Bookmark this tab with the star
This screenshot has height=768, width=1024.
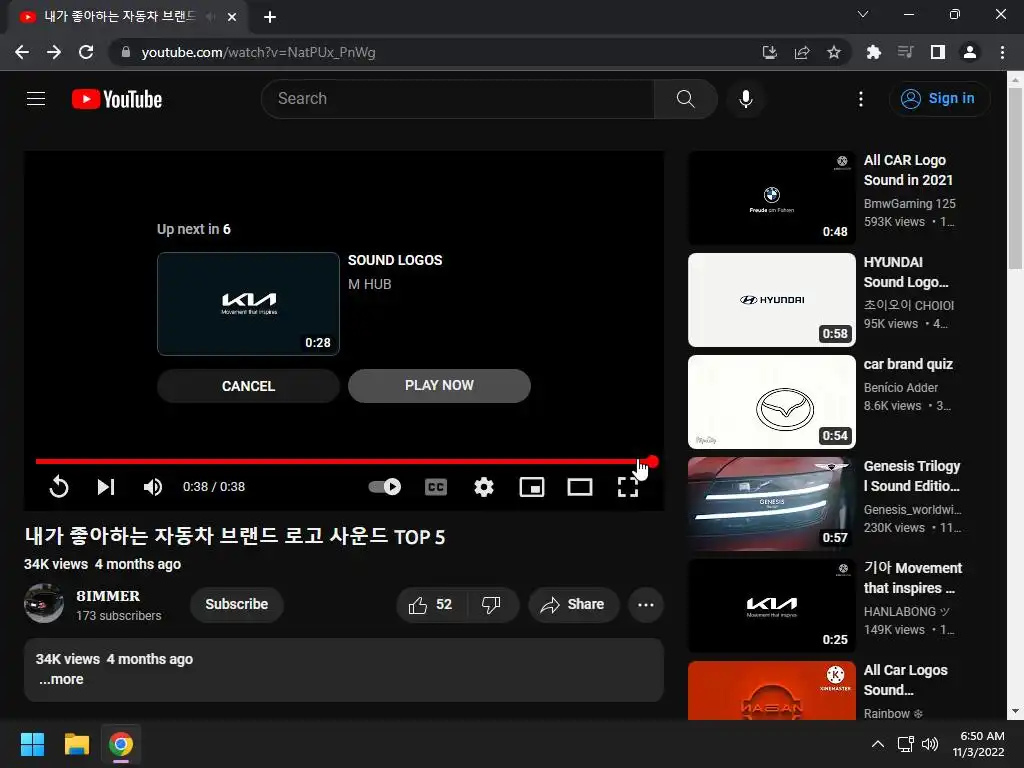(x=834, y=52)
